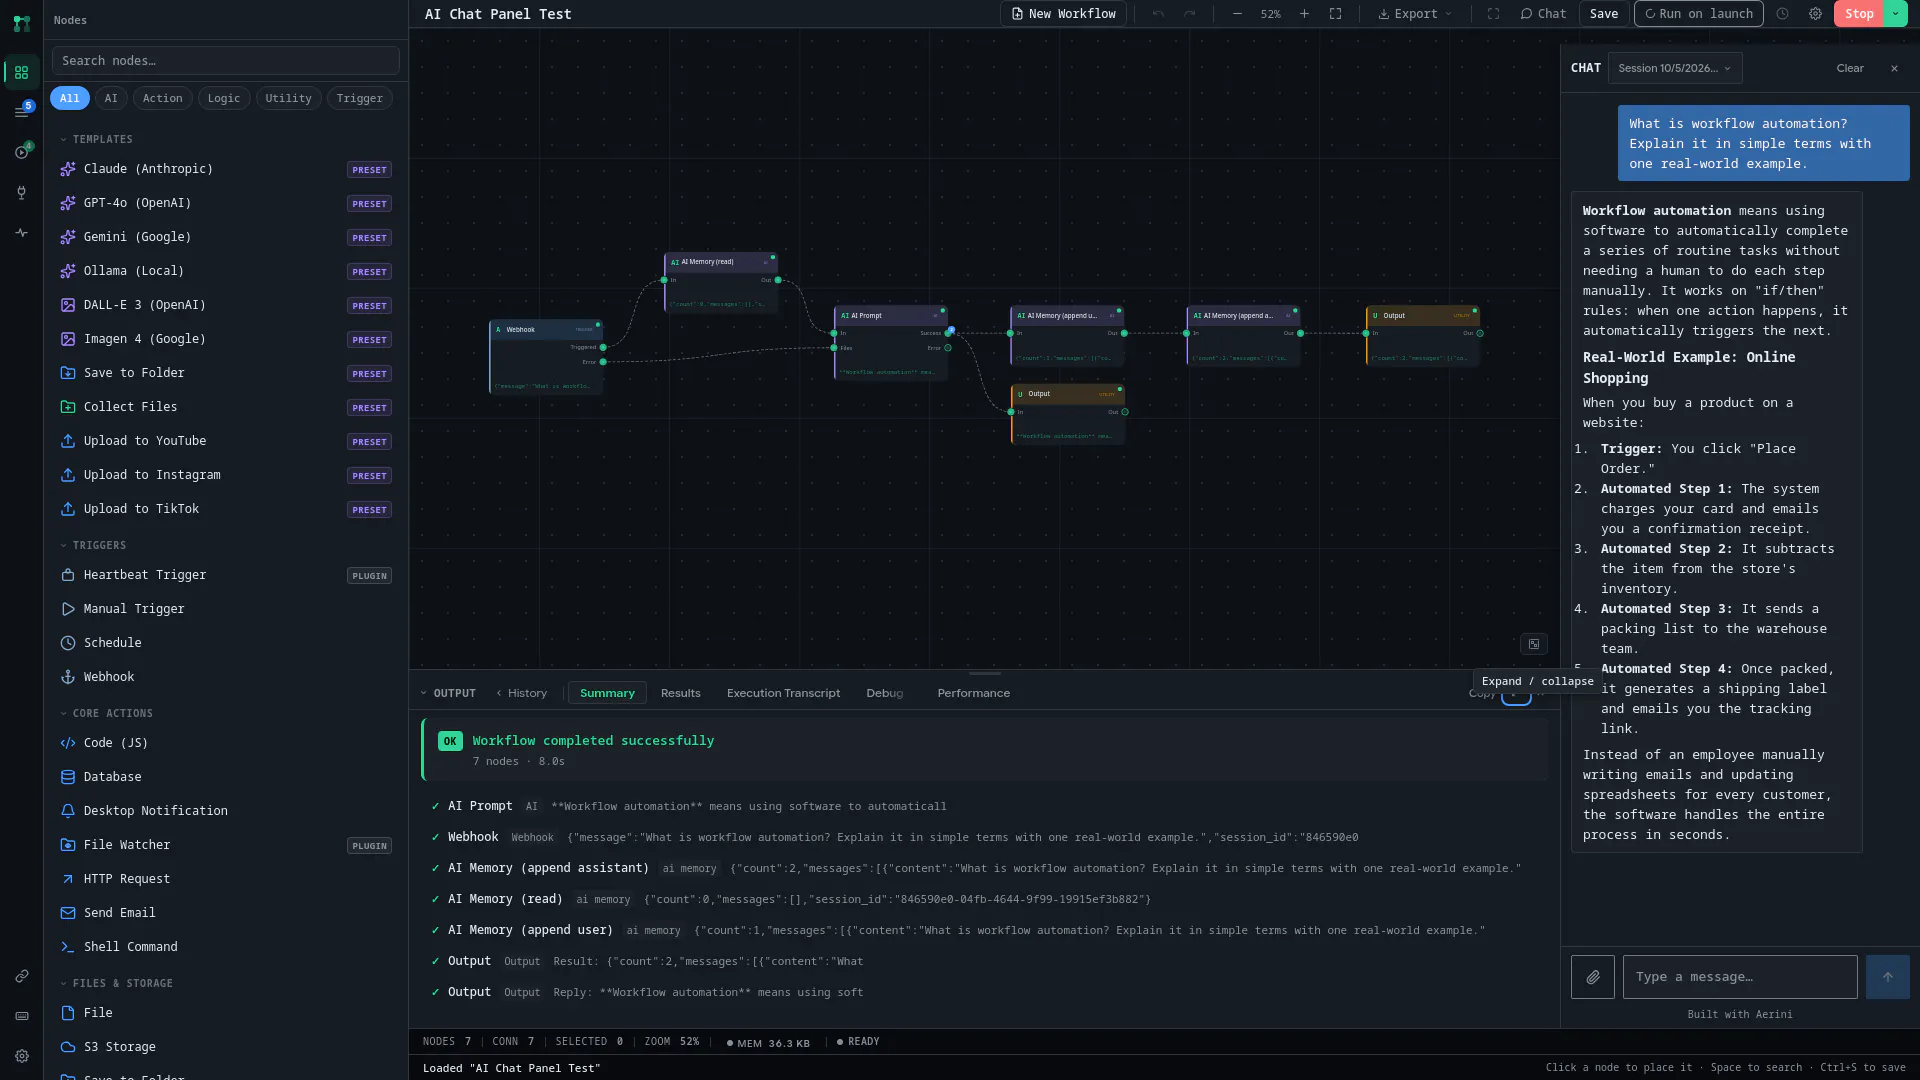Click the Stop button
The width and height of the screenshot is (1920, 1080).
point(1859,14)
